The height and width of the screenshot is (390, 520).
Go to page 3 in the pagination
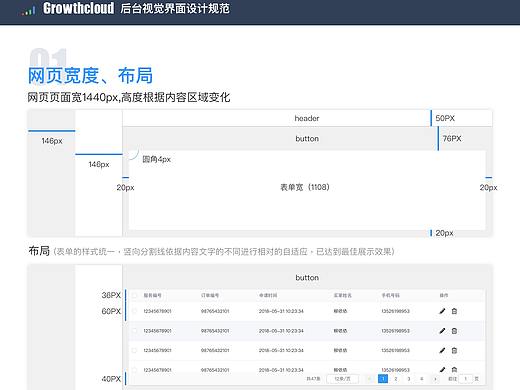click(409, 379)
